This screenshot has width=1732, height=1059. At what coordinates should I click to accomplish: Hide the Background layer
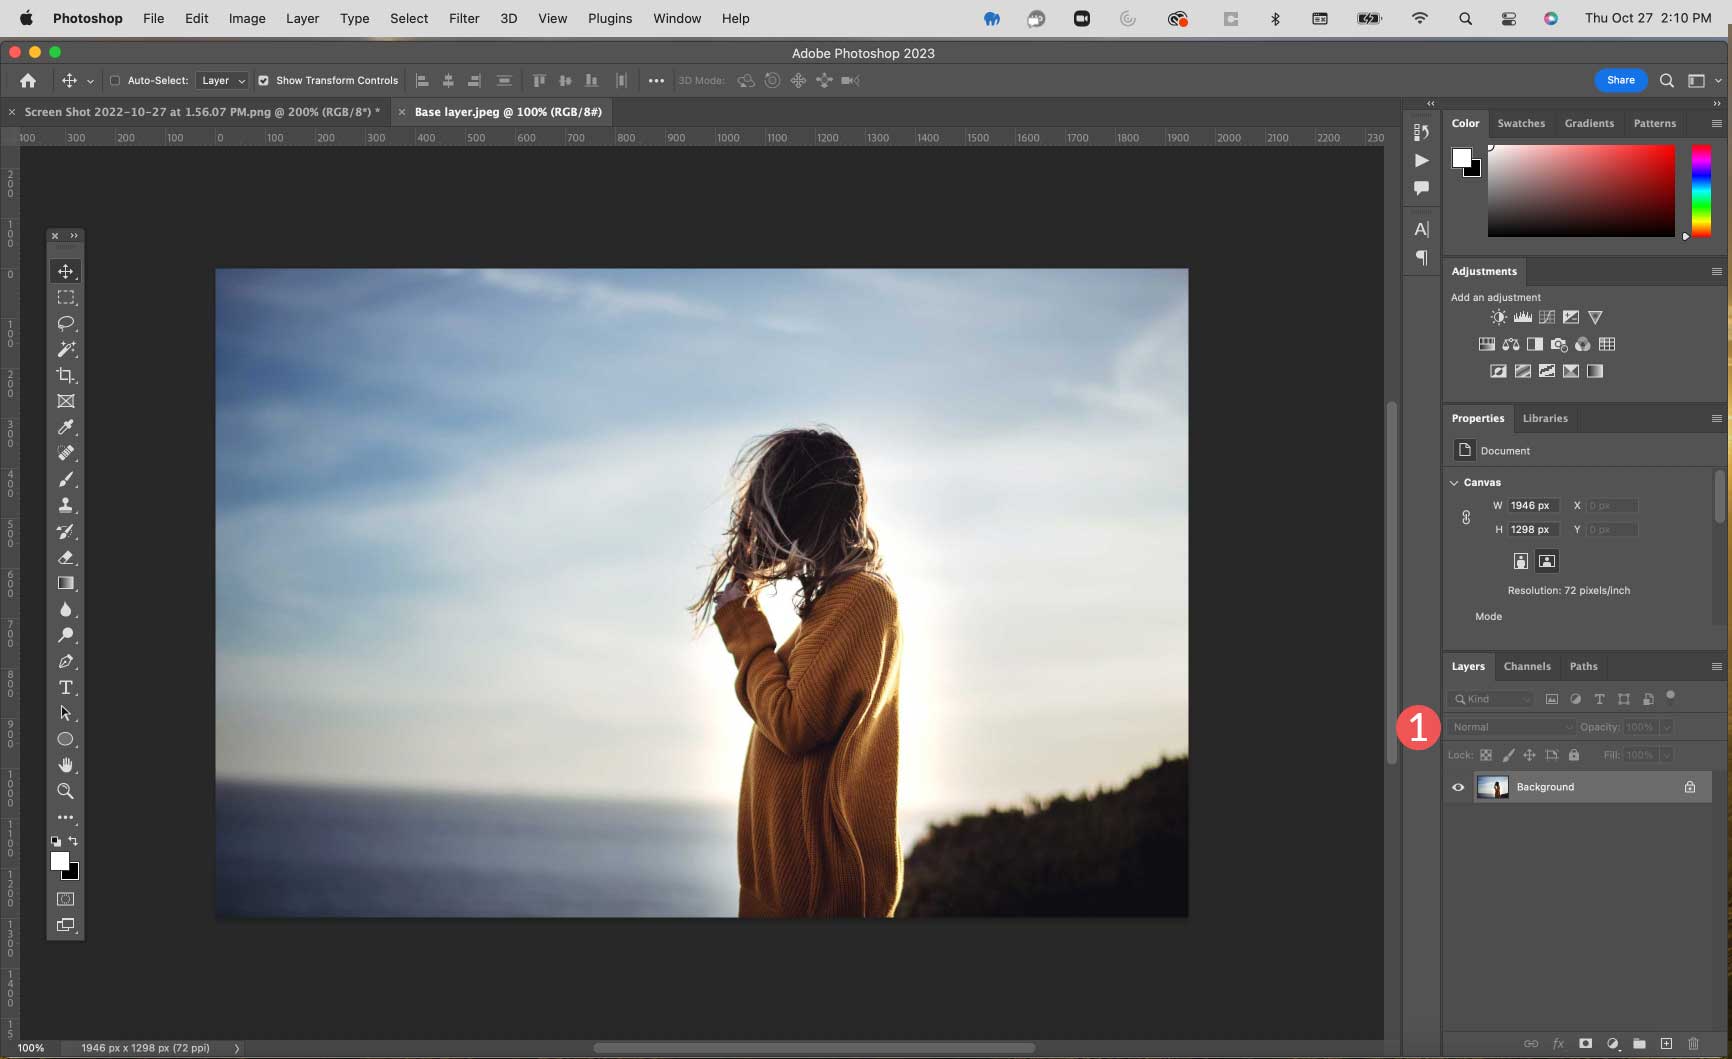pyautogui.click(x=1457, y=787)
